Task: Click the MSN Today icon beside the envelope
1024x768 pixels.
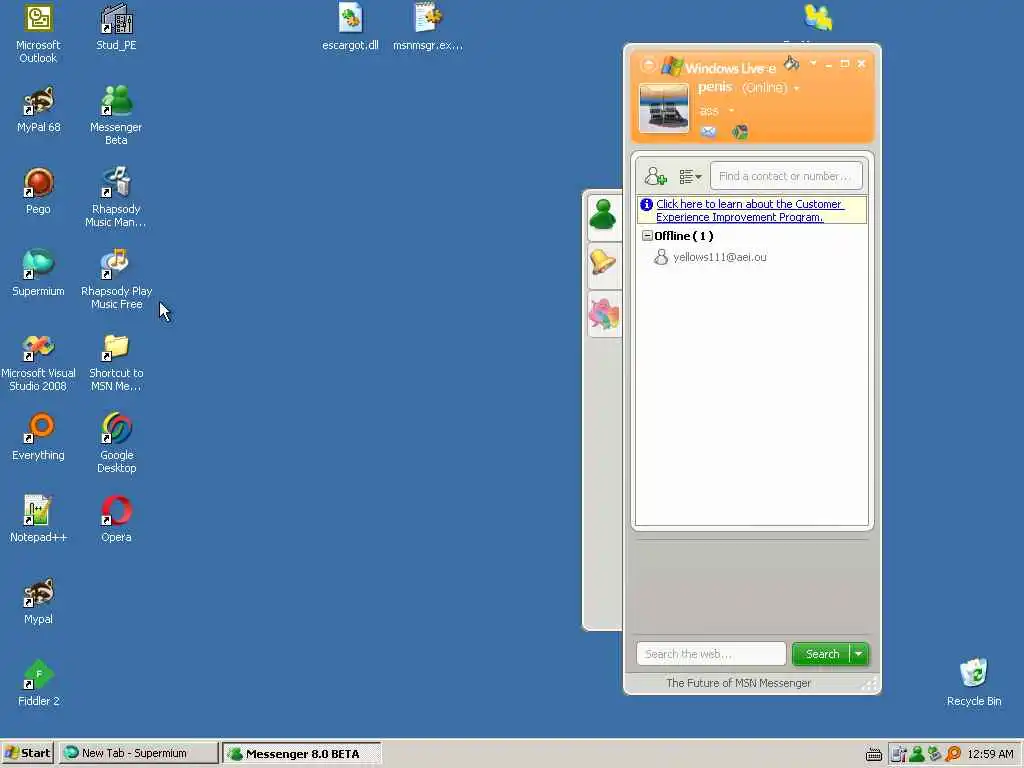Action: [739, 132]
